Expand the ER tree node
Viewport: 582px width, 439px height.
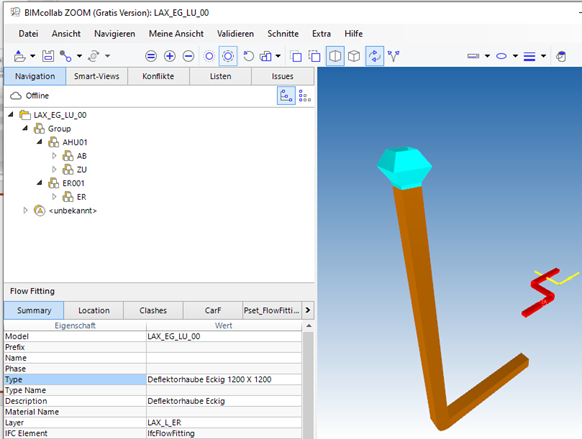pyautogui.click(x=54, y=196)
